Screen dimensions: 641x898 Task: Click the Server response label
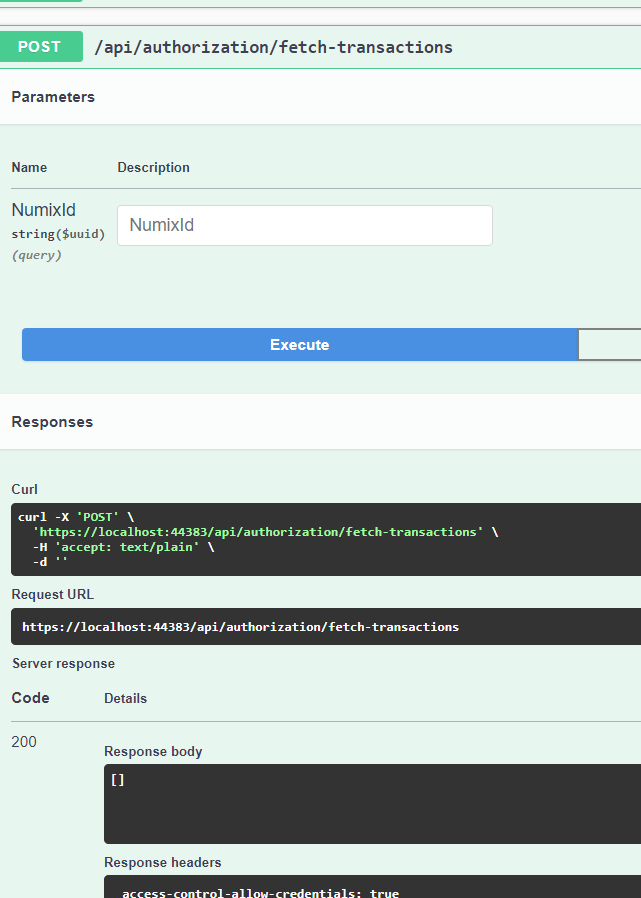tap(64, 663)
